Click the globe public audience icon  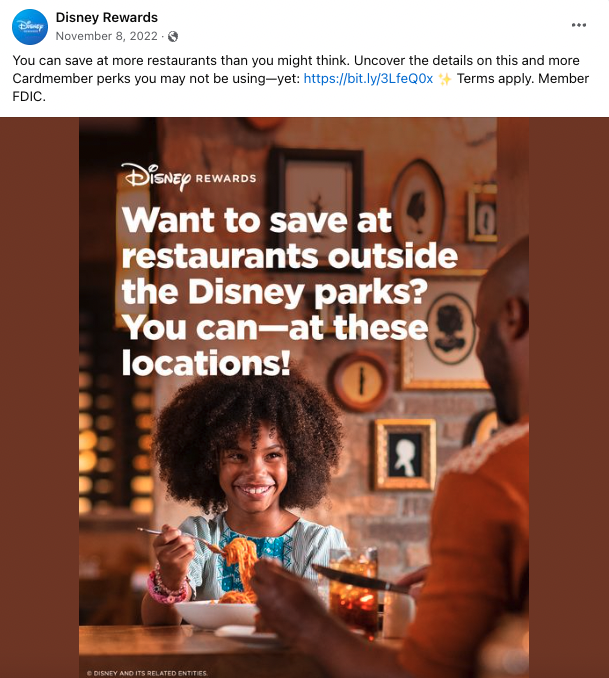click(x=173, y=36)
